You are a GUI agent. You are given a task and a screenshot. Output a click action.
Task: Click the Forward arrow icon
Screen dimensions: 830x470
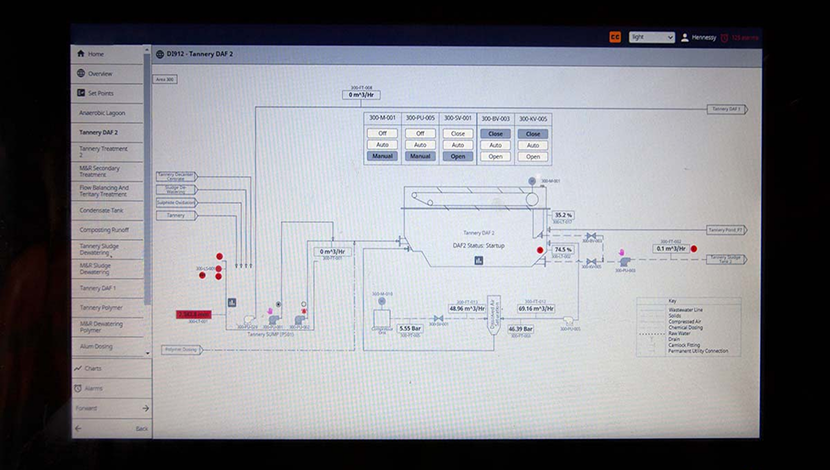(146, 408)
